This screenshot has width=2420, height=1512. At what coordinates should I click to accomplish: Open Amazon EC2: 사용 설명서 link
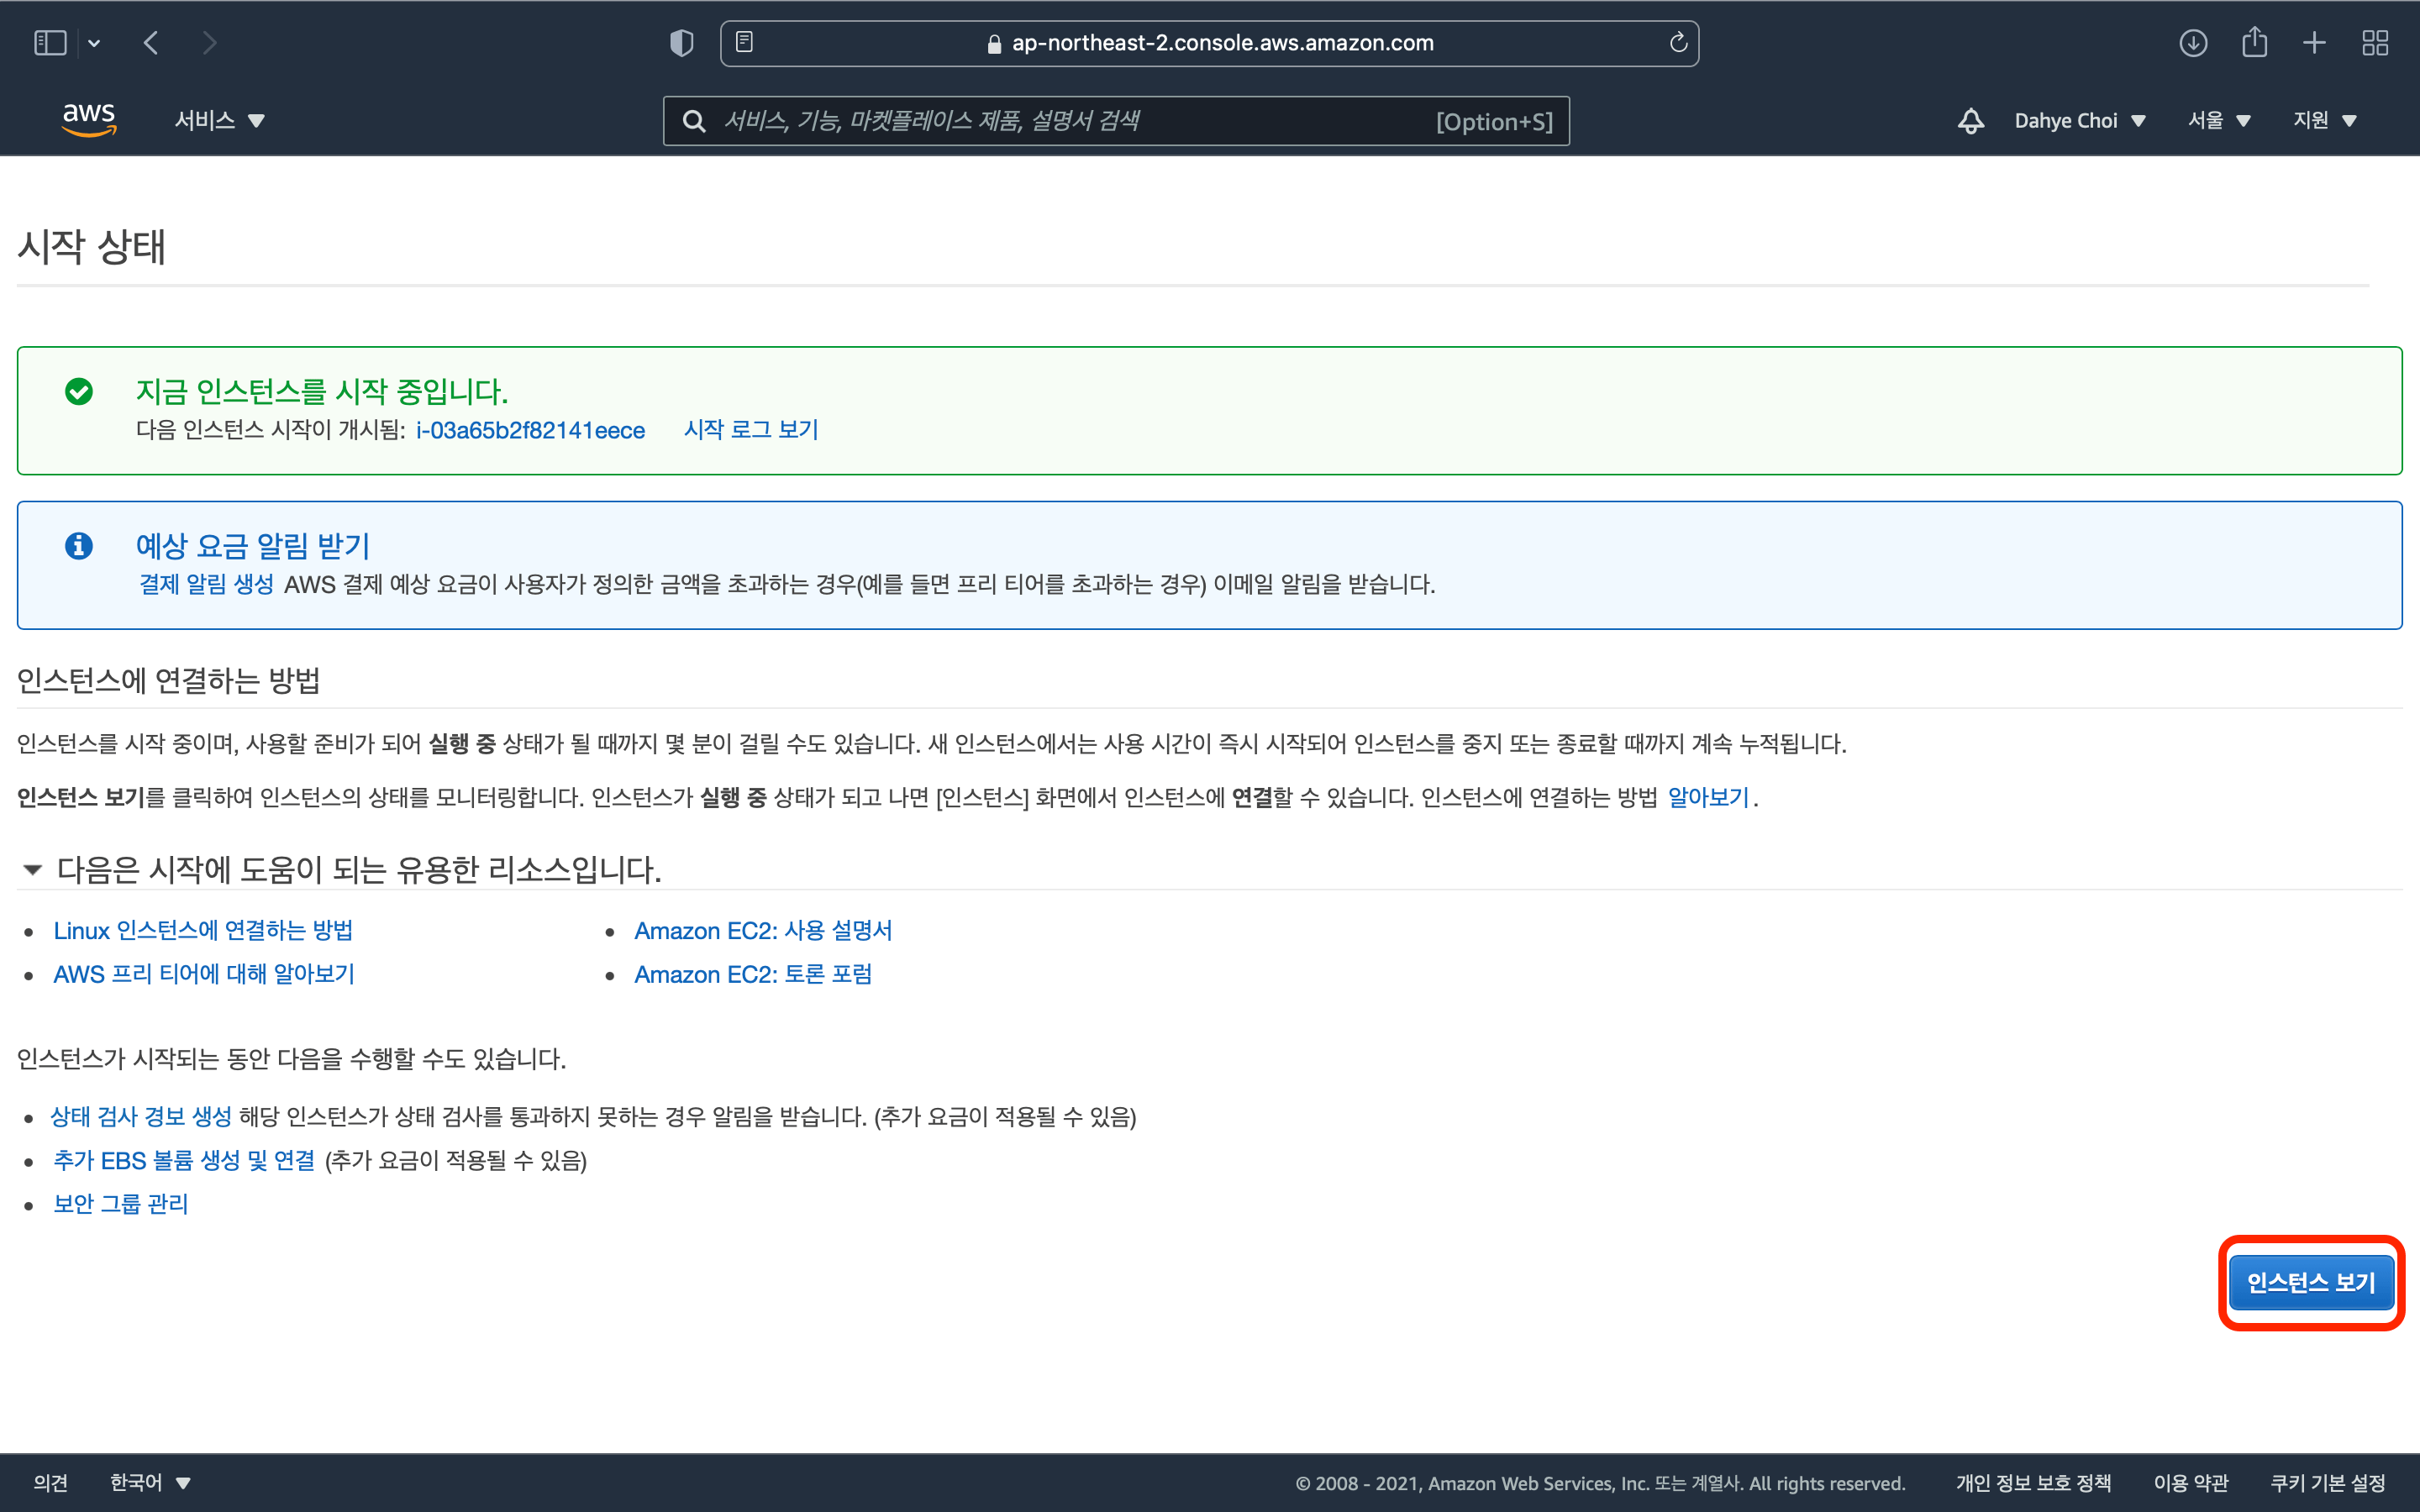tap(763, 930)
